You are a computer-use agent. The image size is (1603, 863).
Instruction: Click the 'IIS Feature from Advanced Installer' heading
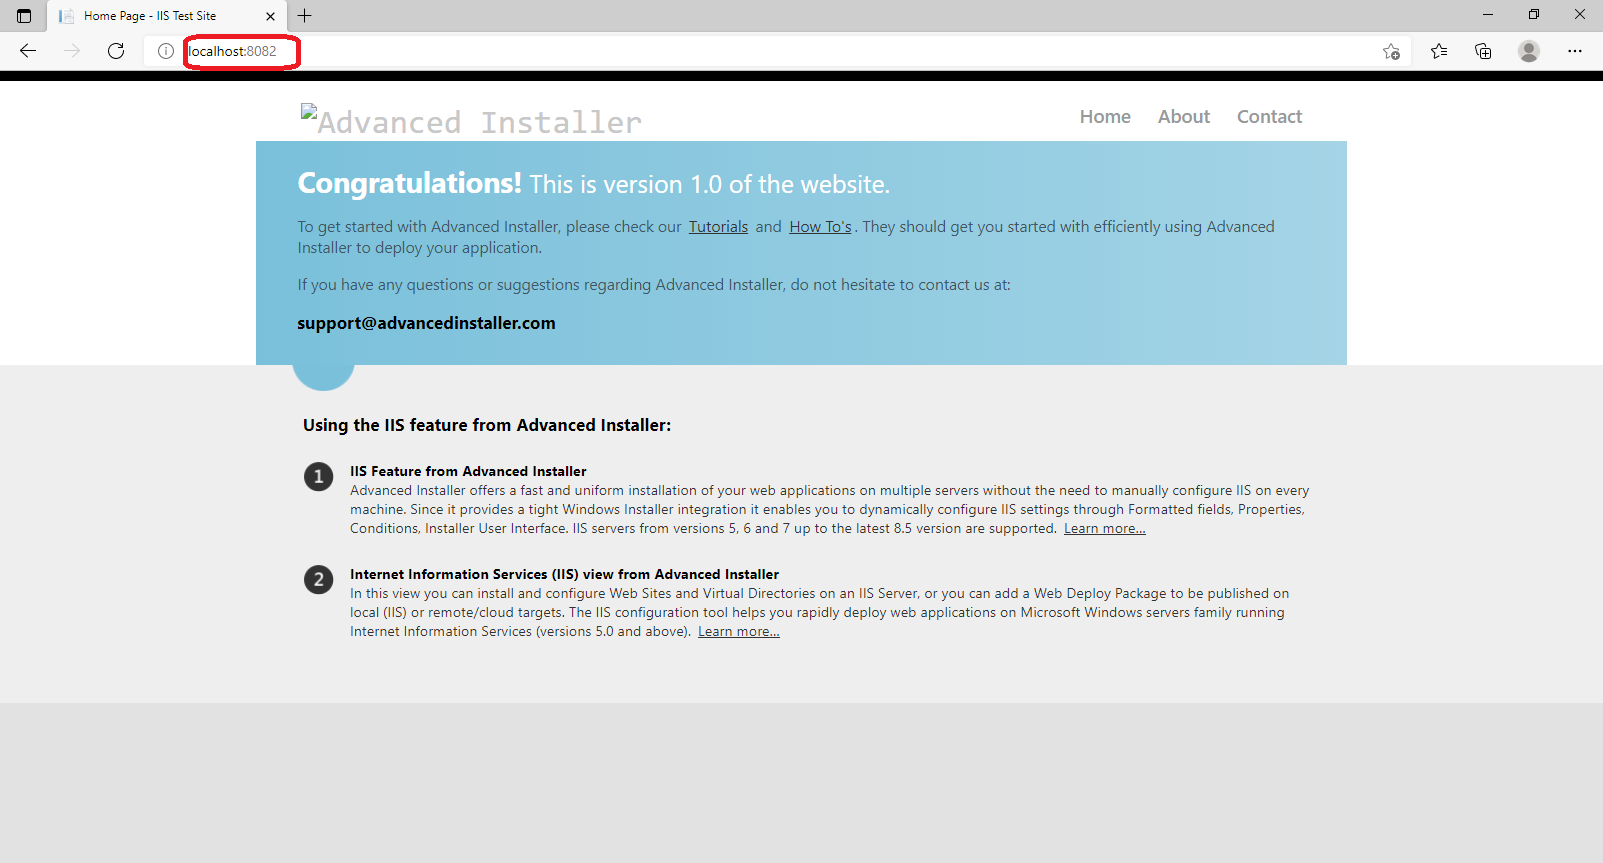coord(468,471)
